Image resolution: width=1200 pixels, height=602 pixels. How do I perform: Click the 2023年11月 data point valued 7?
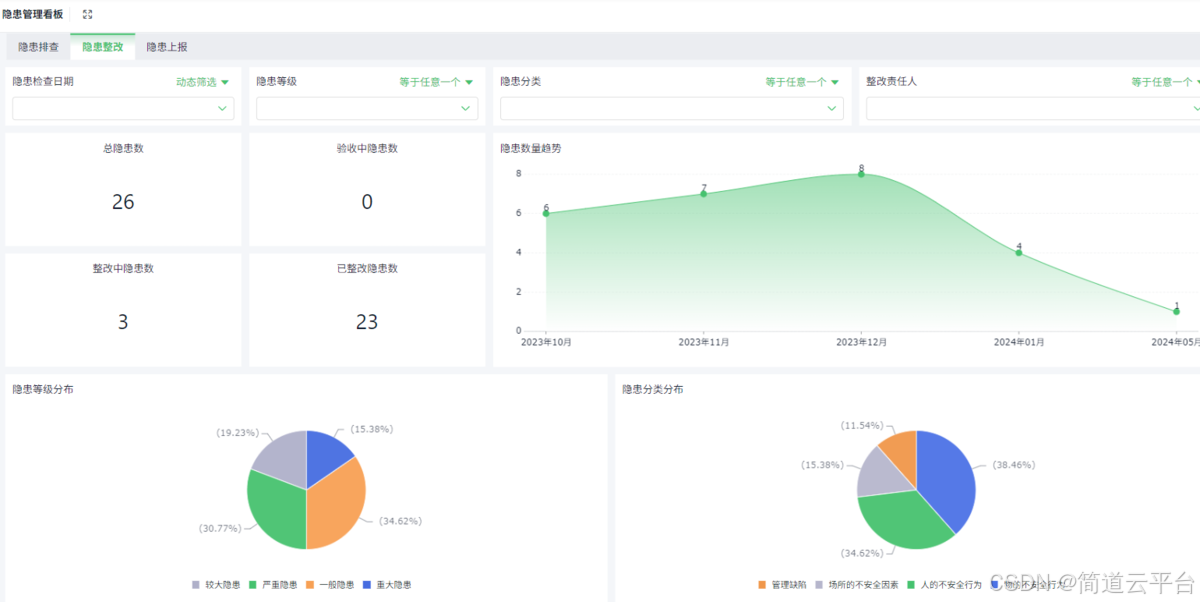point(704,193)
